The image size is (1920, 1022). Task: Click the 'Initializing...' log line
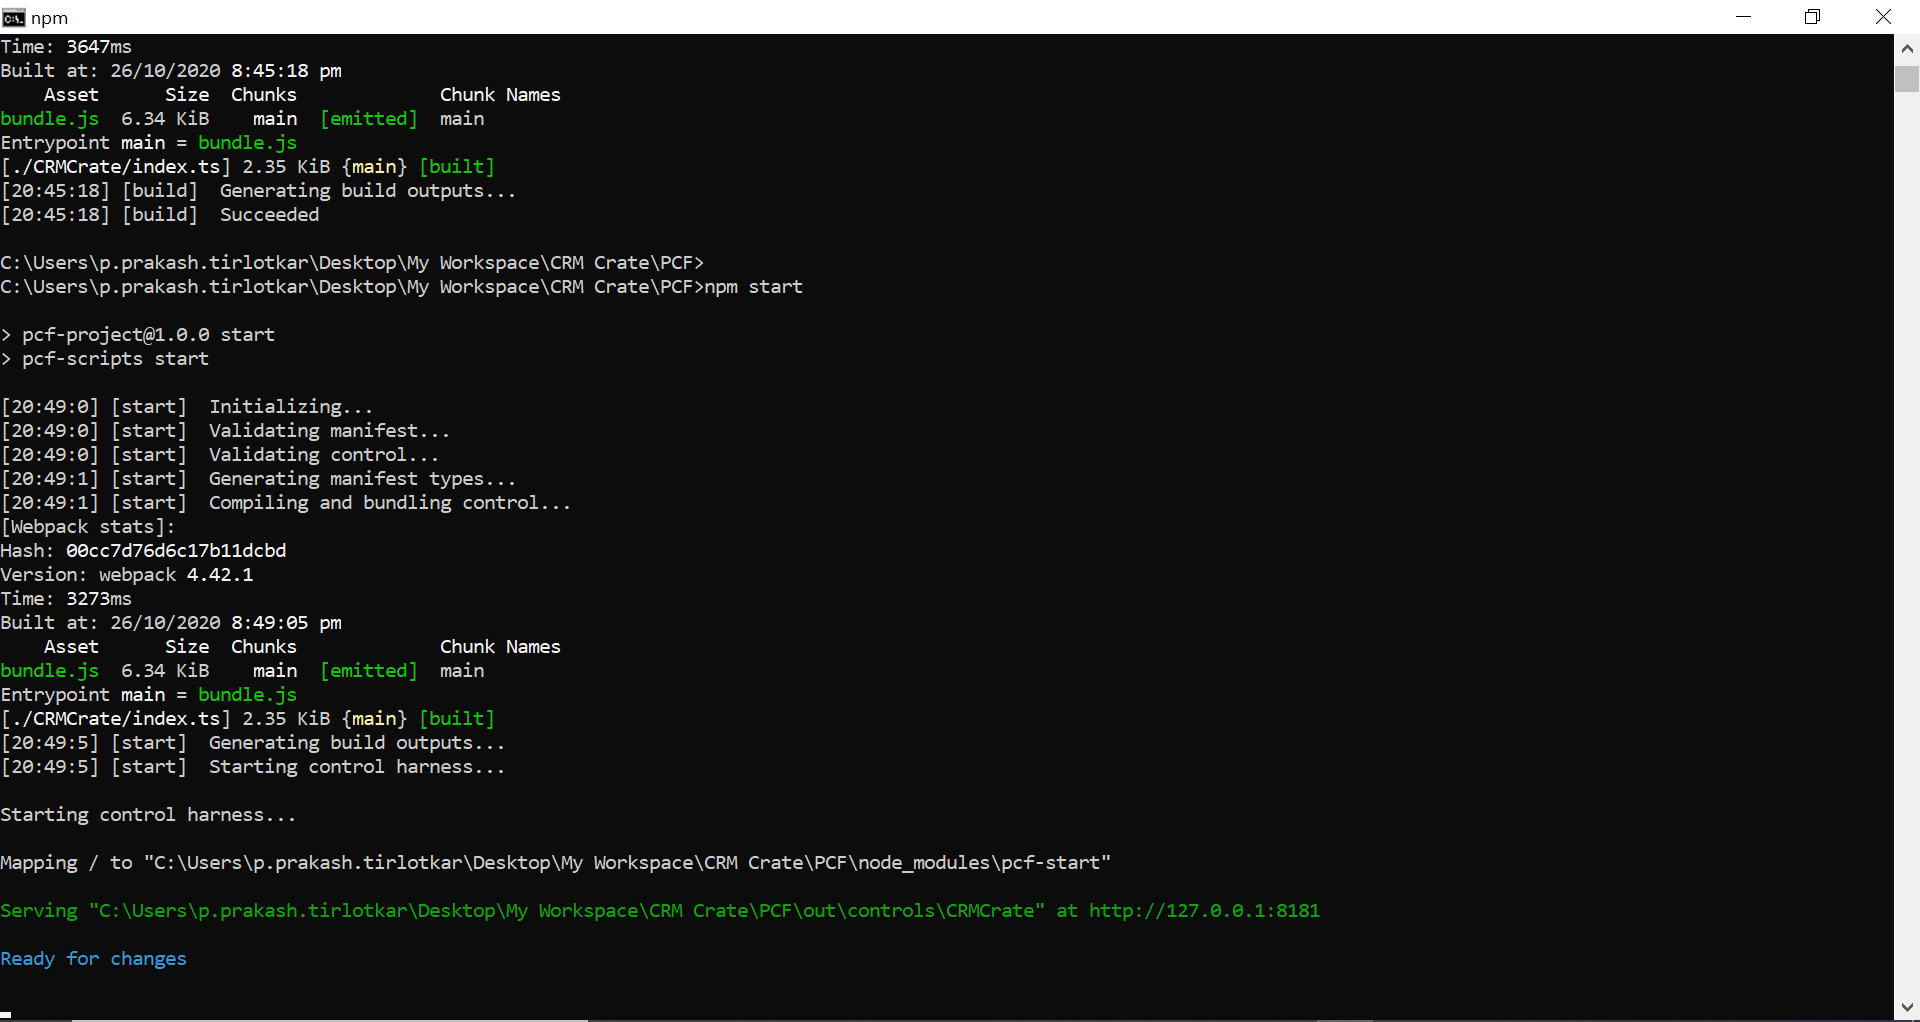[290, 407]
